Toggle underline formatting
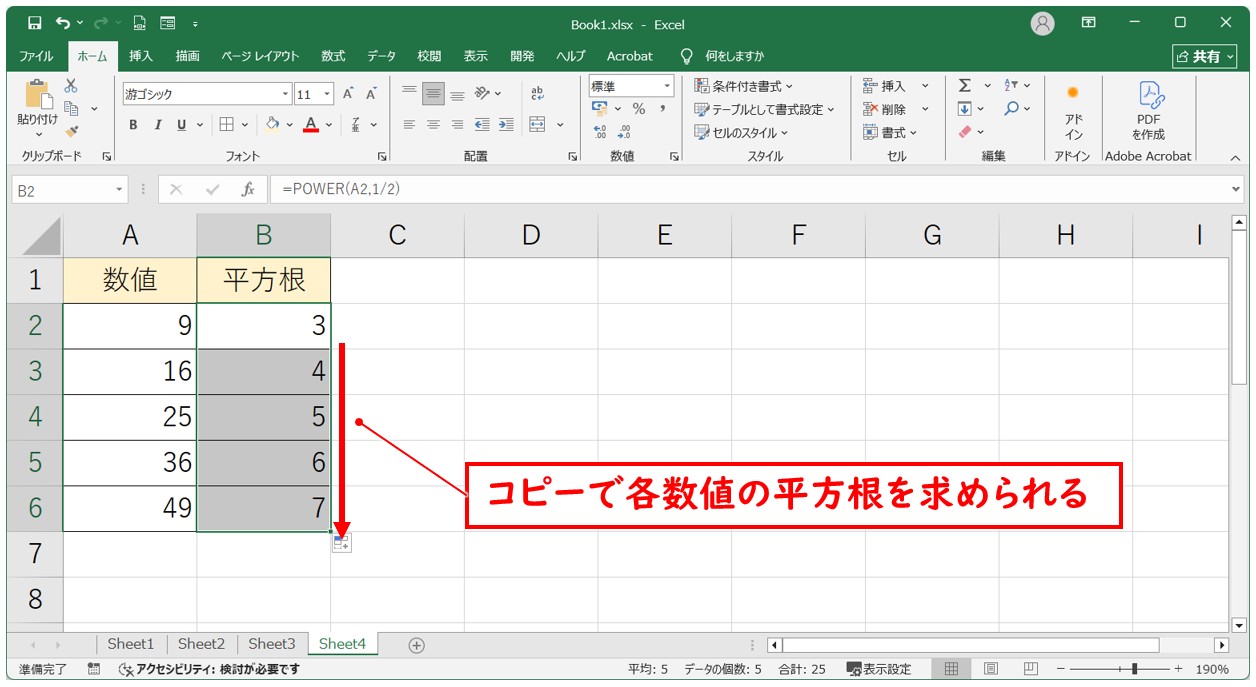 (181, 124)
